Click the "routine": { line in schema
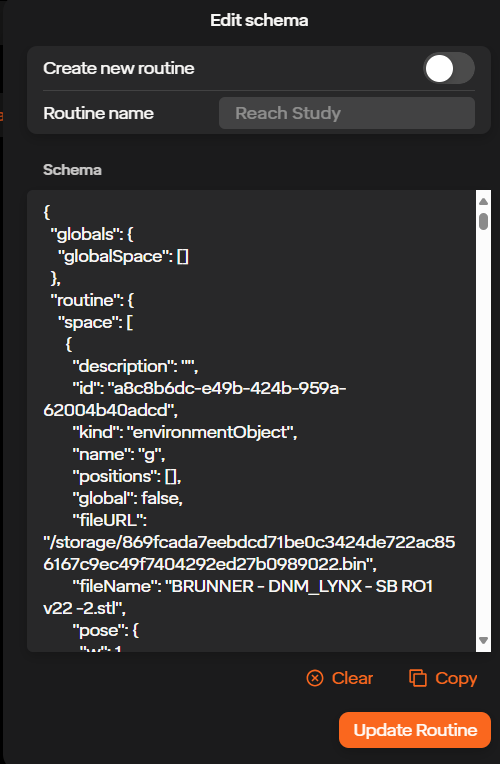The width and height of the screenshot is (500, 764). tap(92, 300)
